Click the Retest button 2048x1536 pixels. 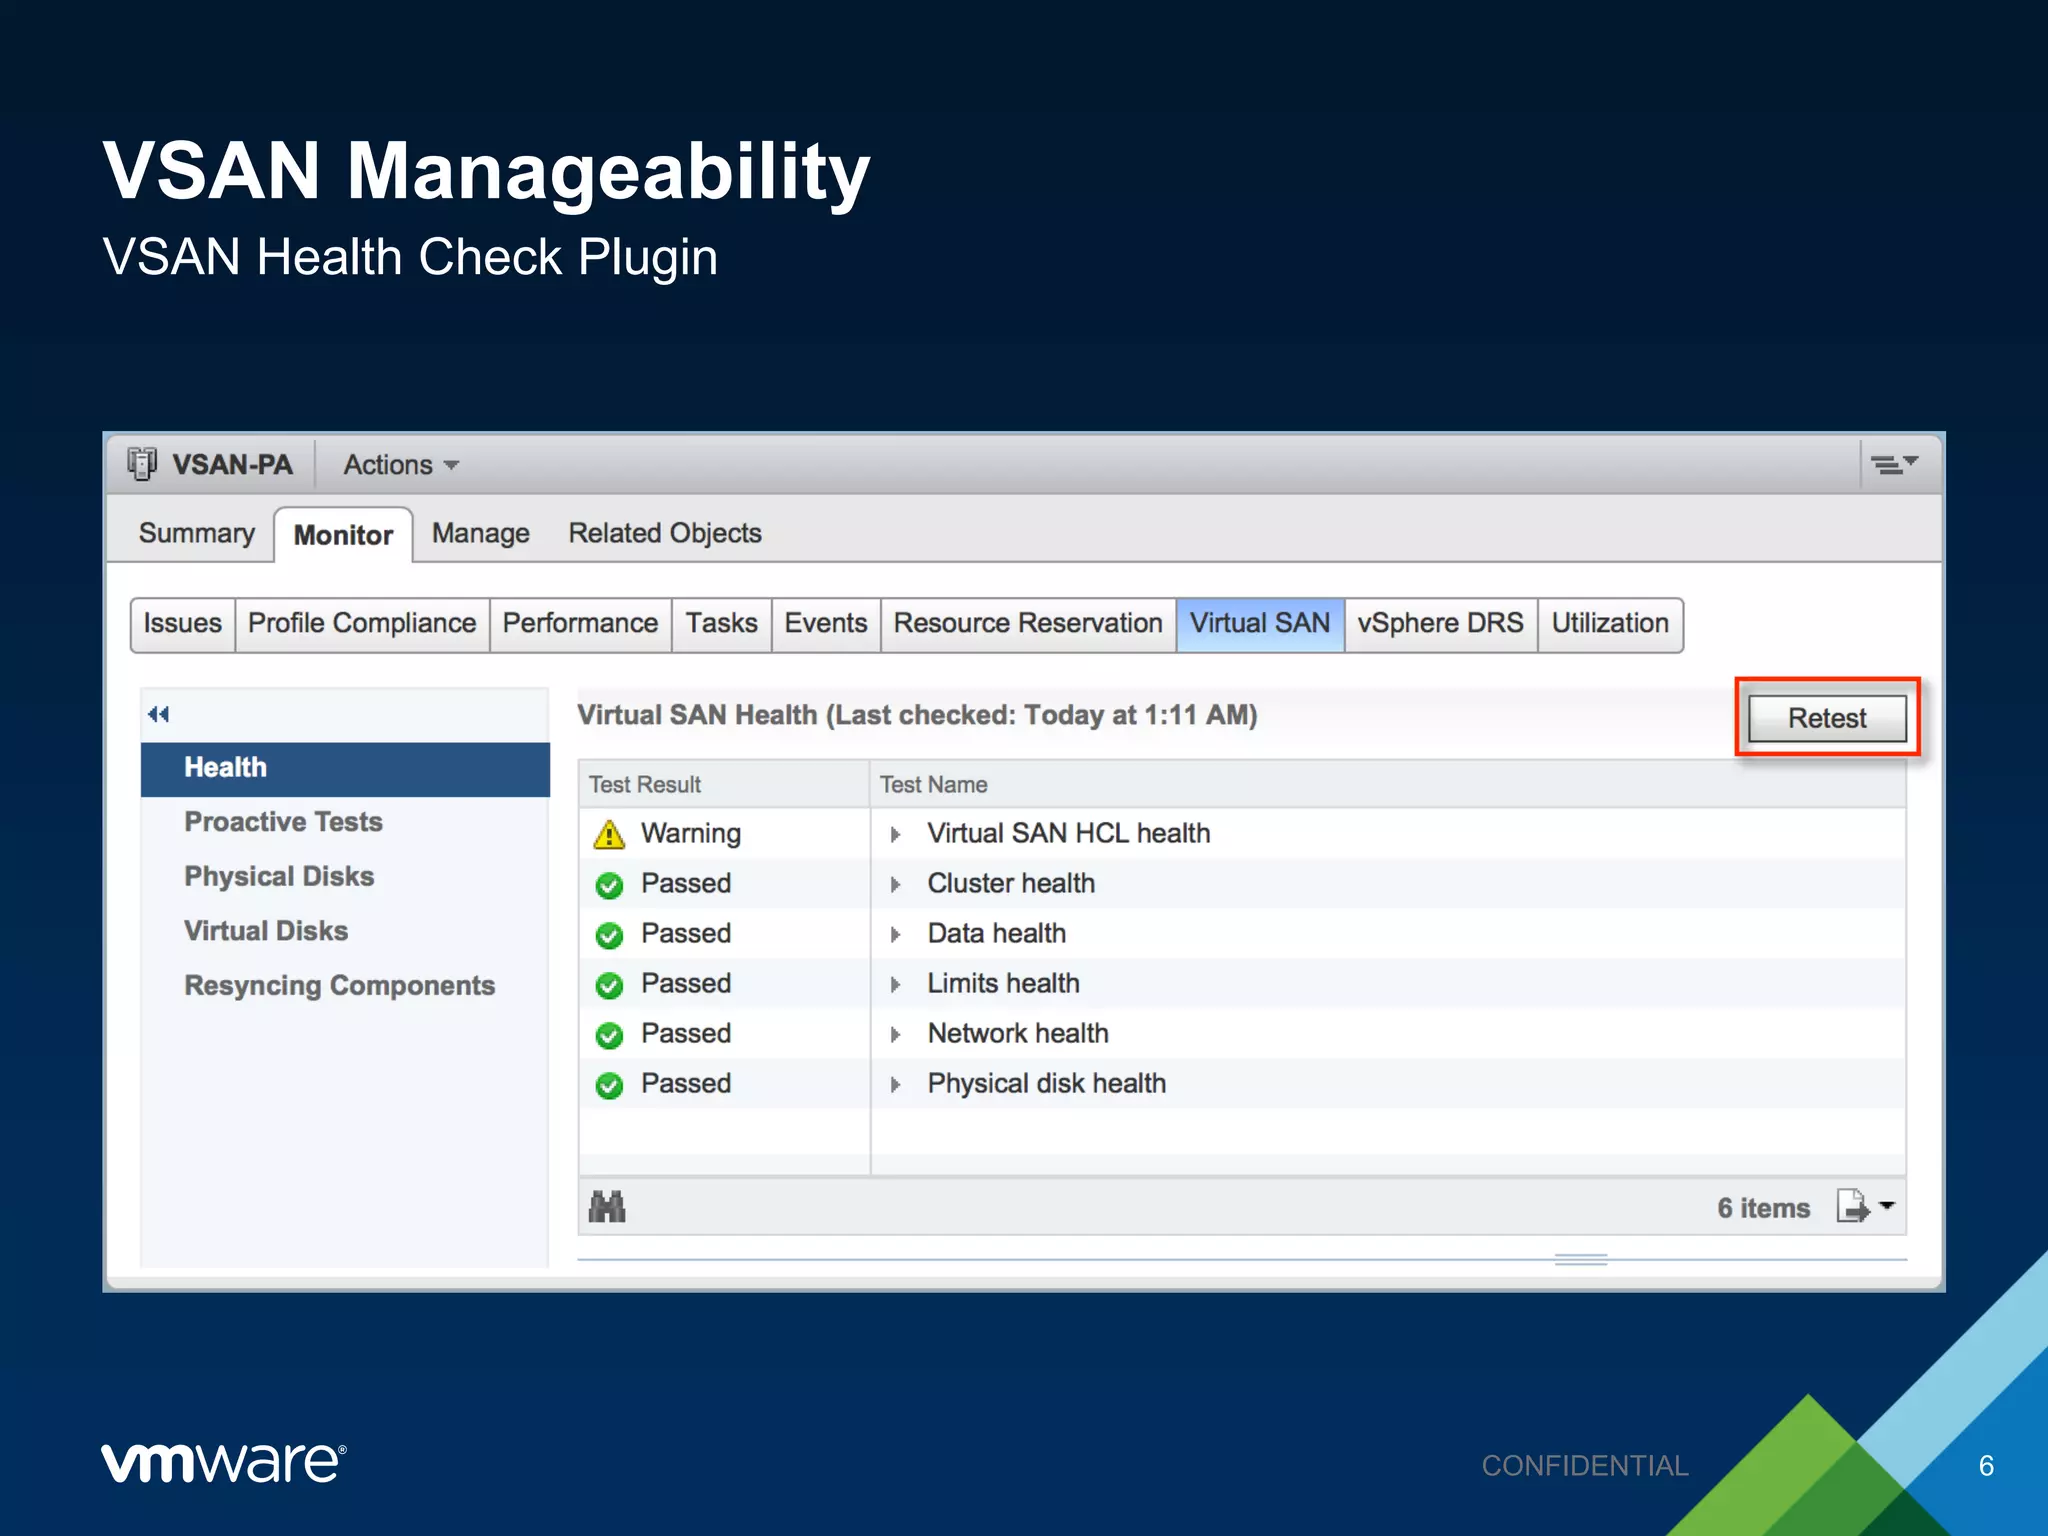point(1827,718)
